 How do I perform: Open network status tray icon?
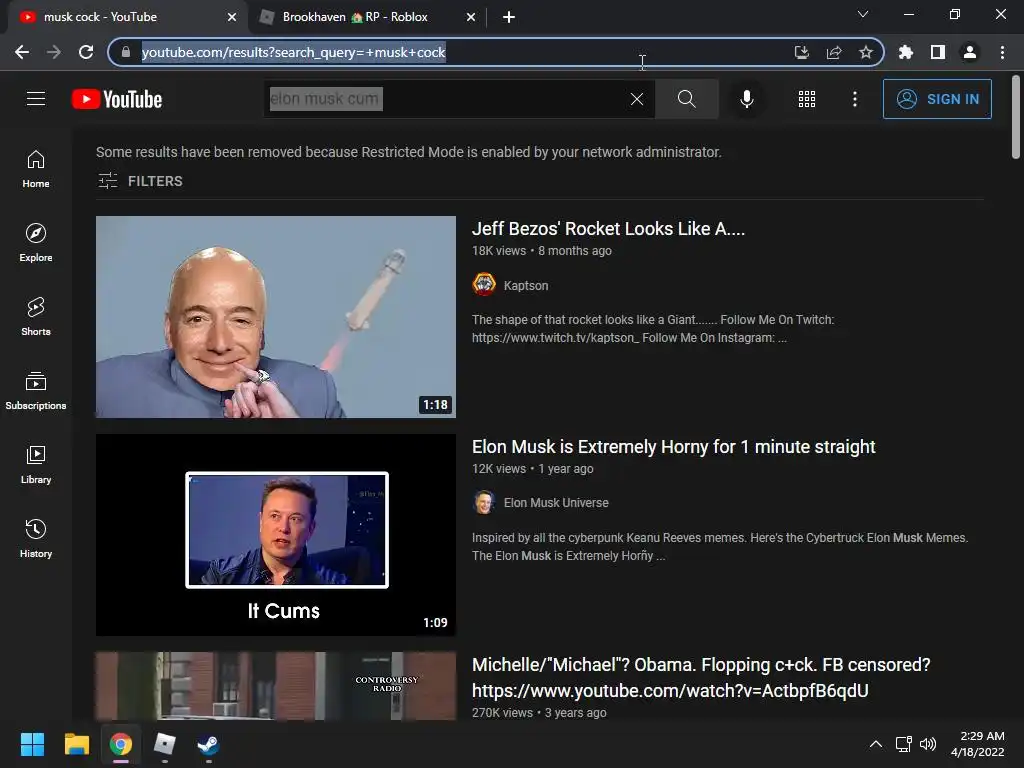(904, 744)
